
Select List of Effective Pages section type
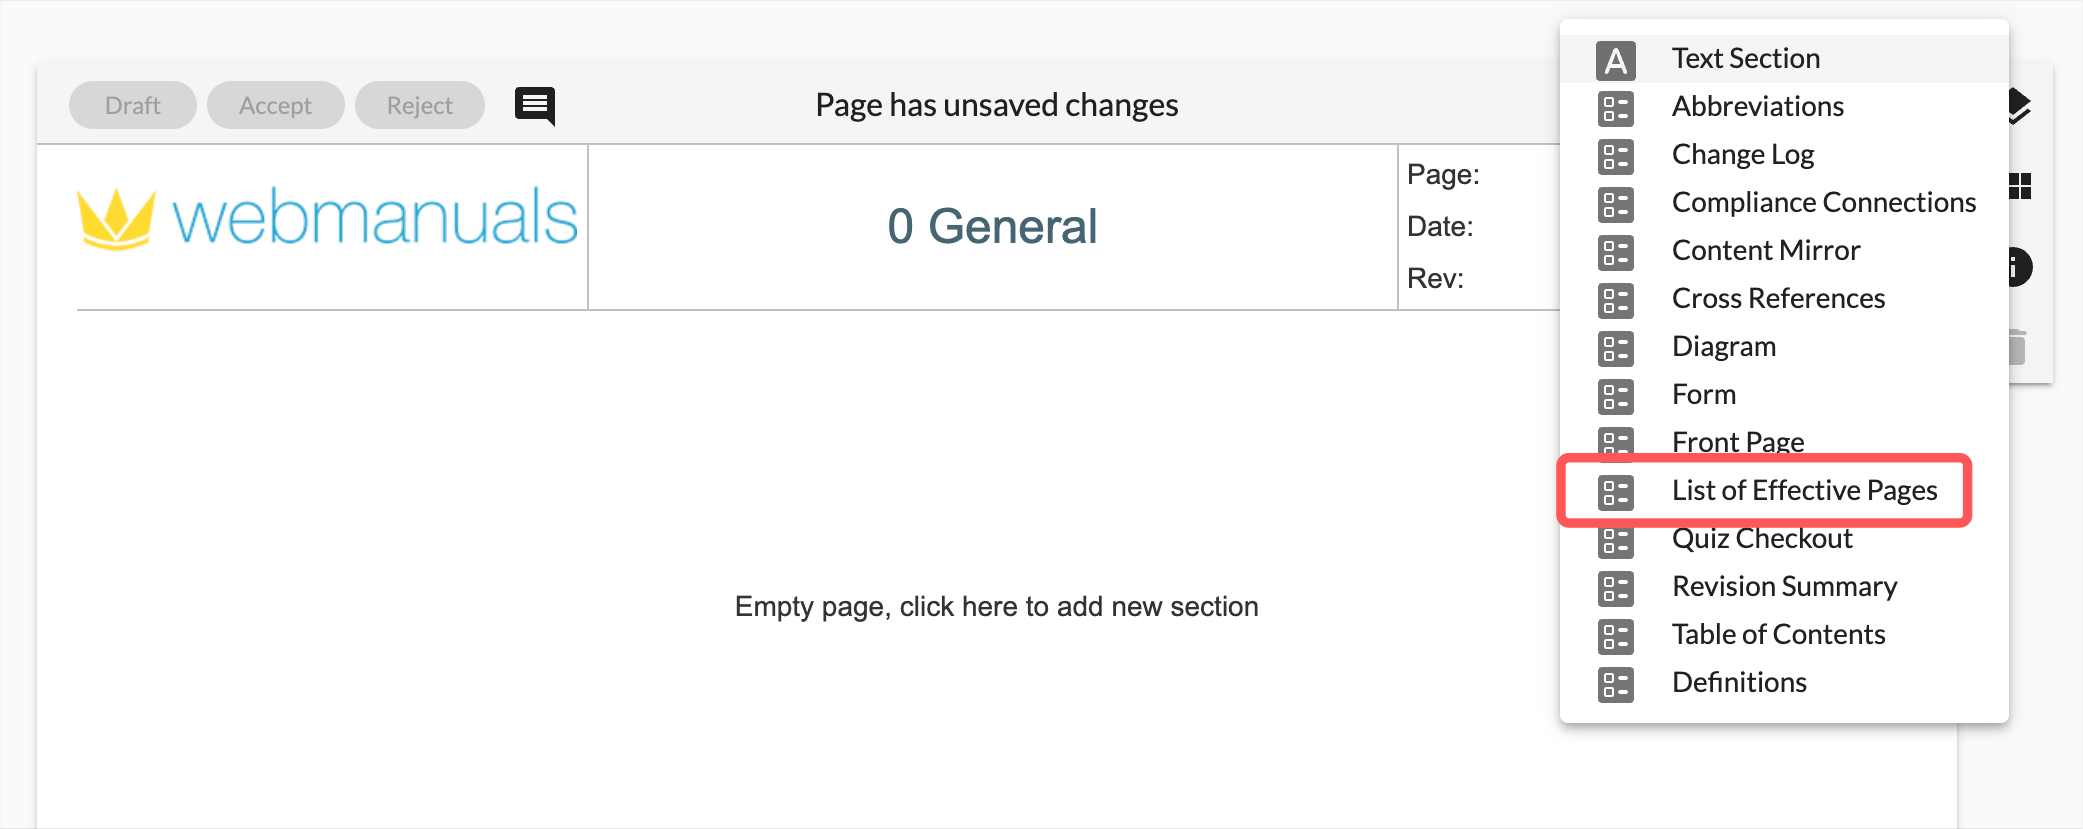click(x=1804, y=490)
